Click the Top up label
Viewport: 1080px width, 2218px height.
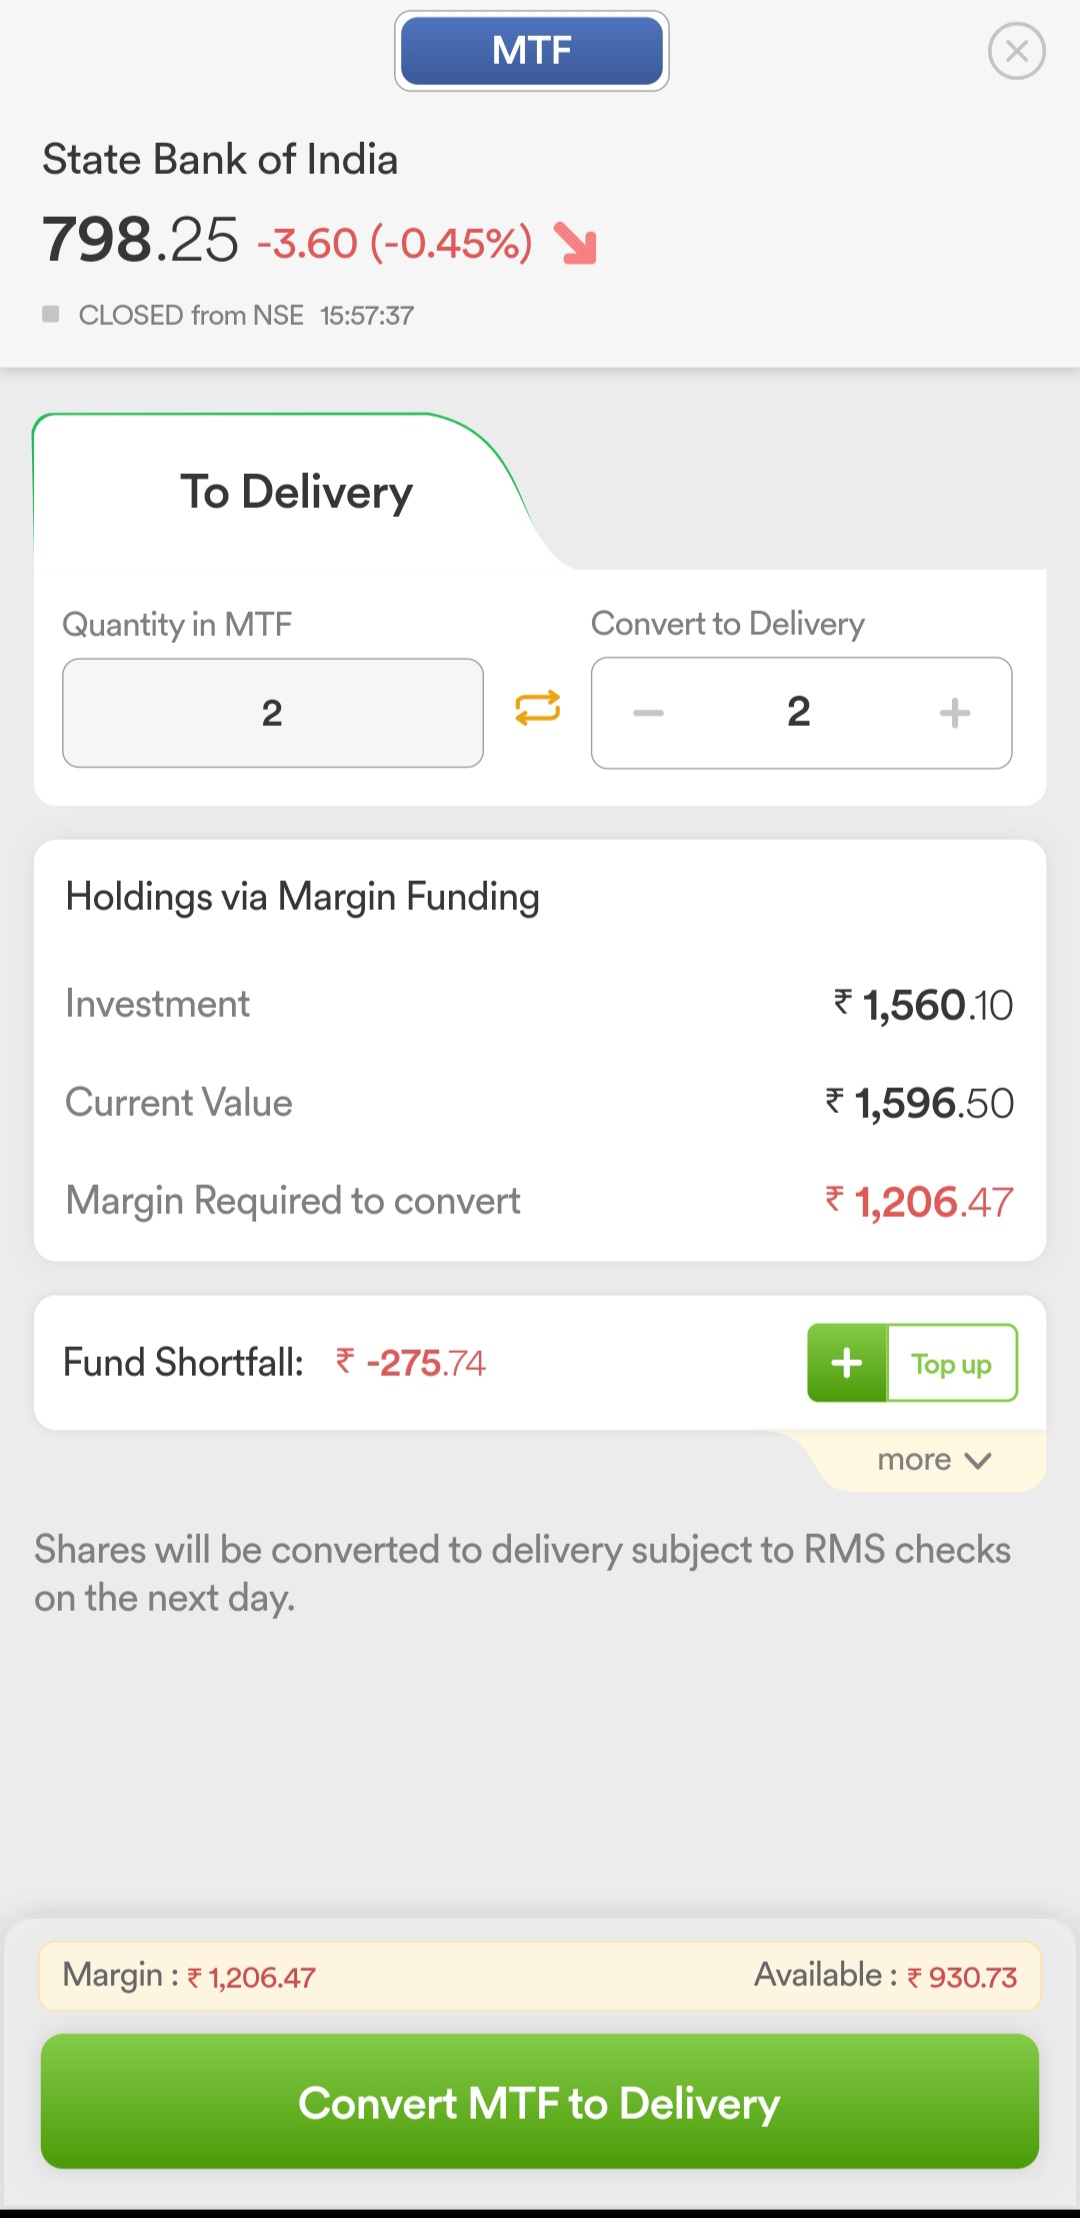click(951, 1364)
